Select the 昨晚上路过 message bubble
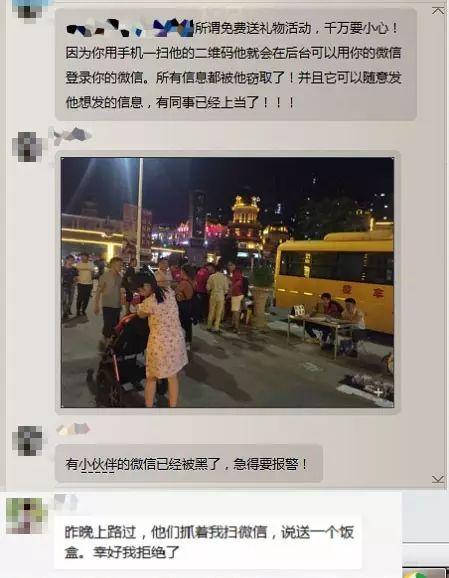Screen dimensions: 449x578 click(208, 542)
